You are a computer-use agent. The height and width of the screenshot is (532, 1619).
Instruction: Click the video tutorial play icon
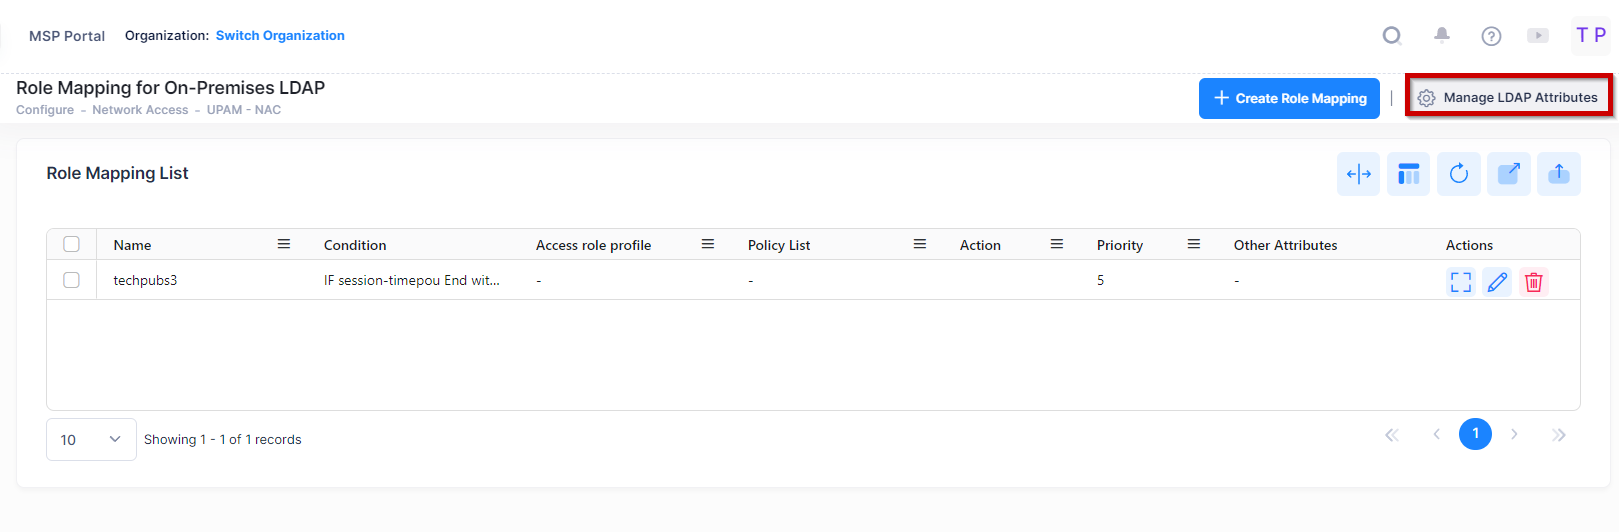coord(1538,36)
